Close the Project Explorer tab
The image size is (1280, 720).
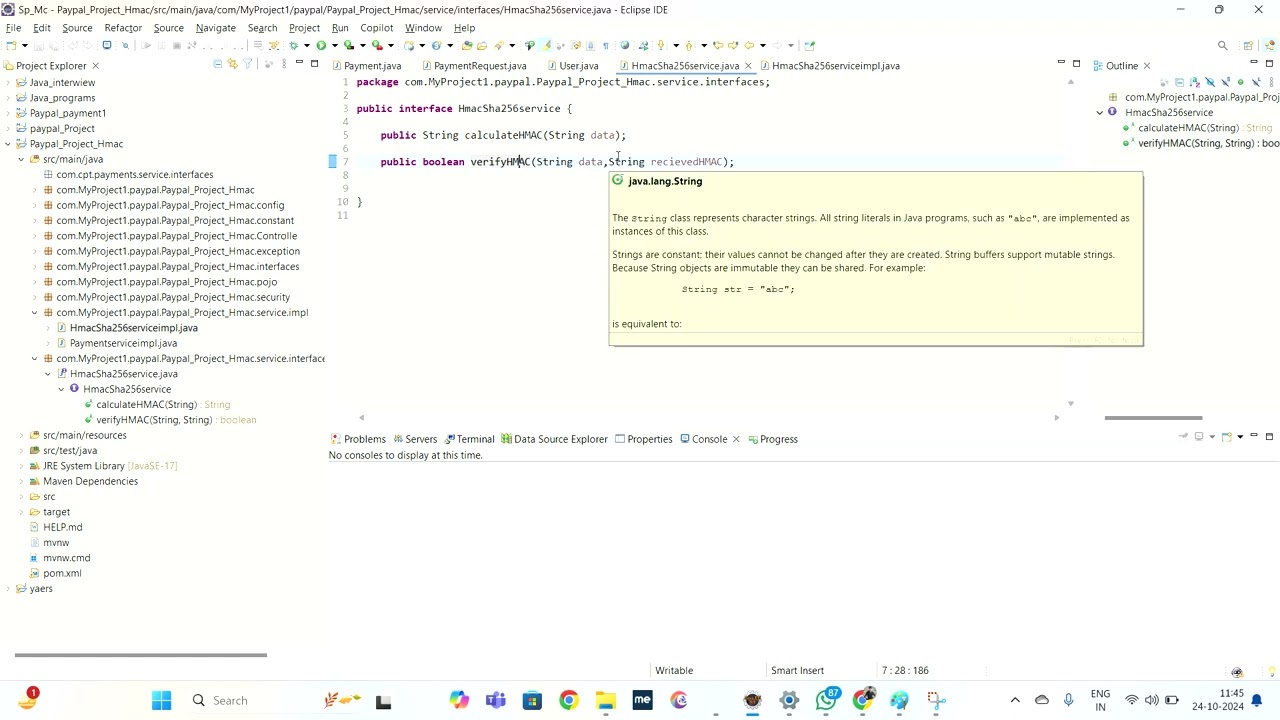95,66
